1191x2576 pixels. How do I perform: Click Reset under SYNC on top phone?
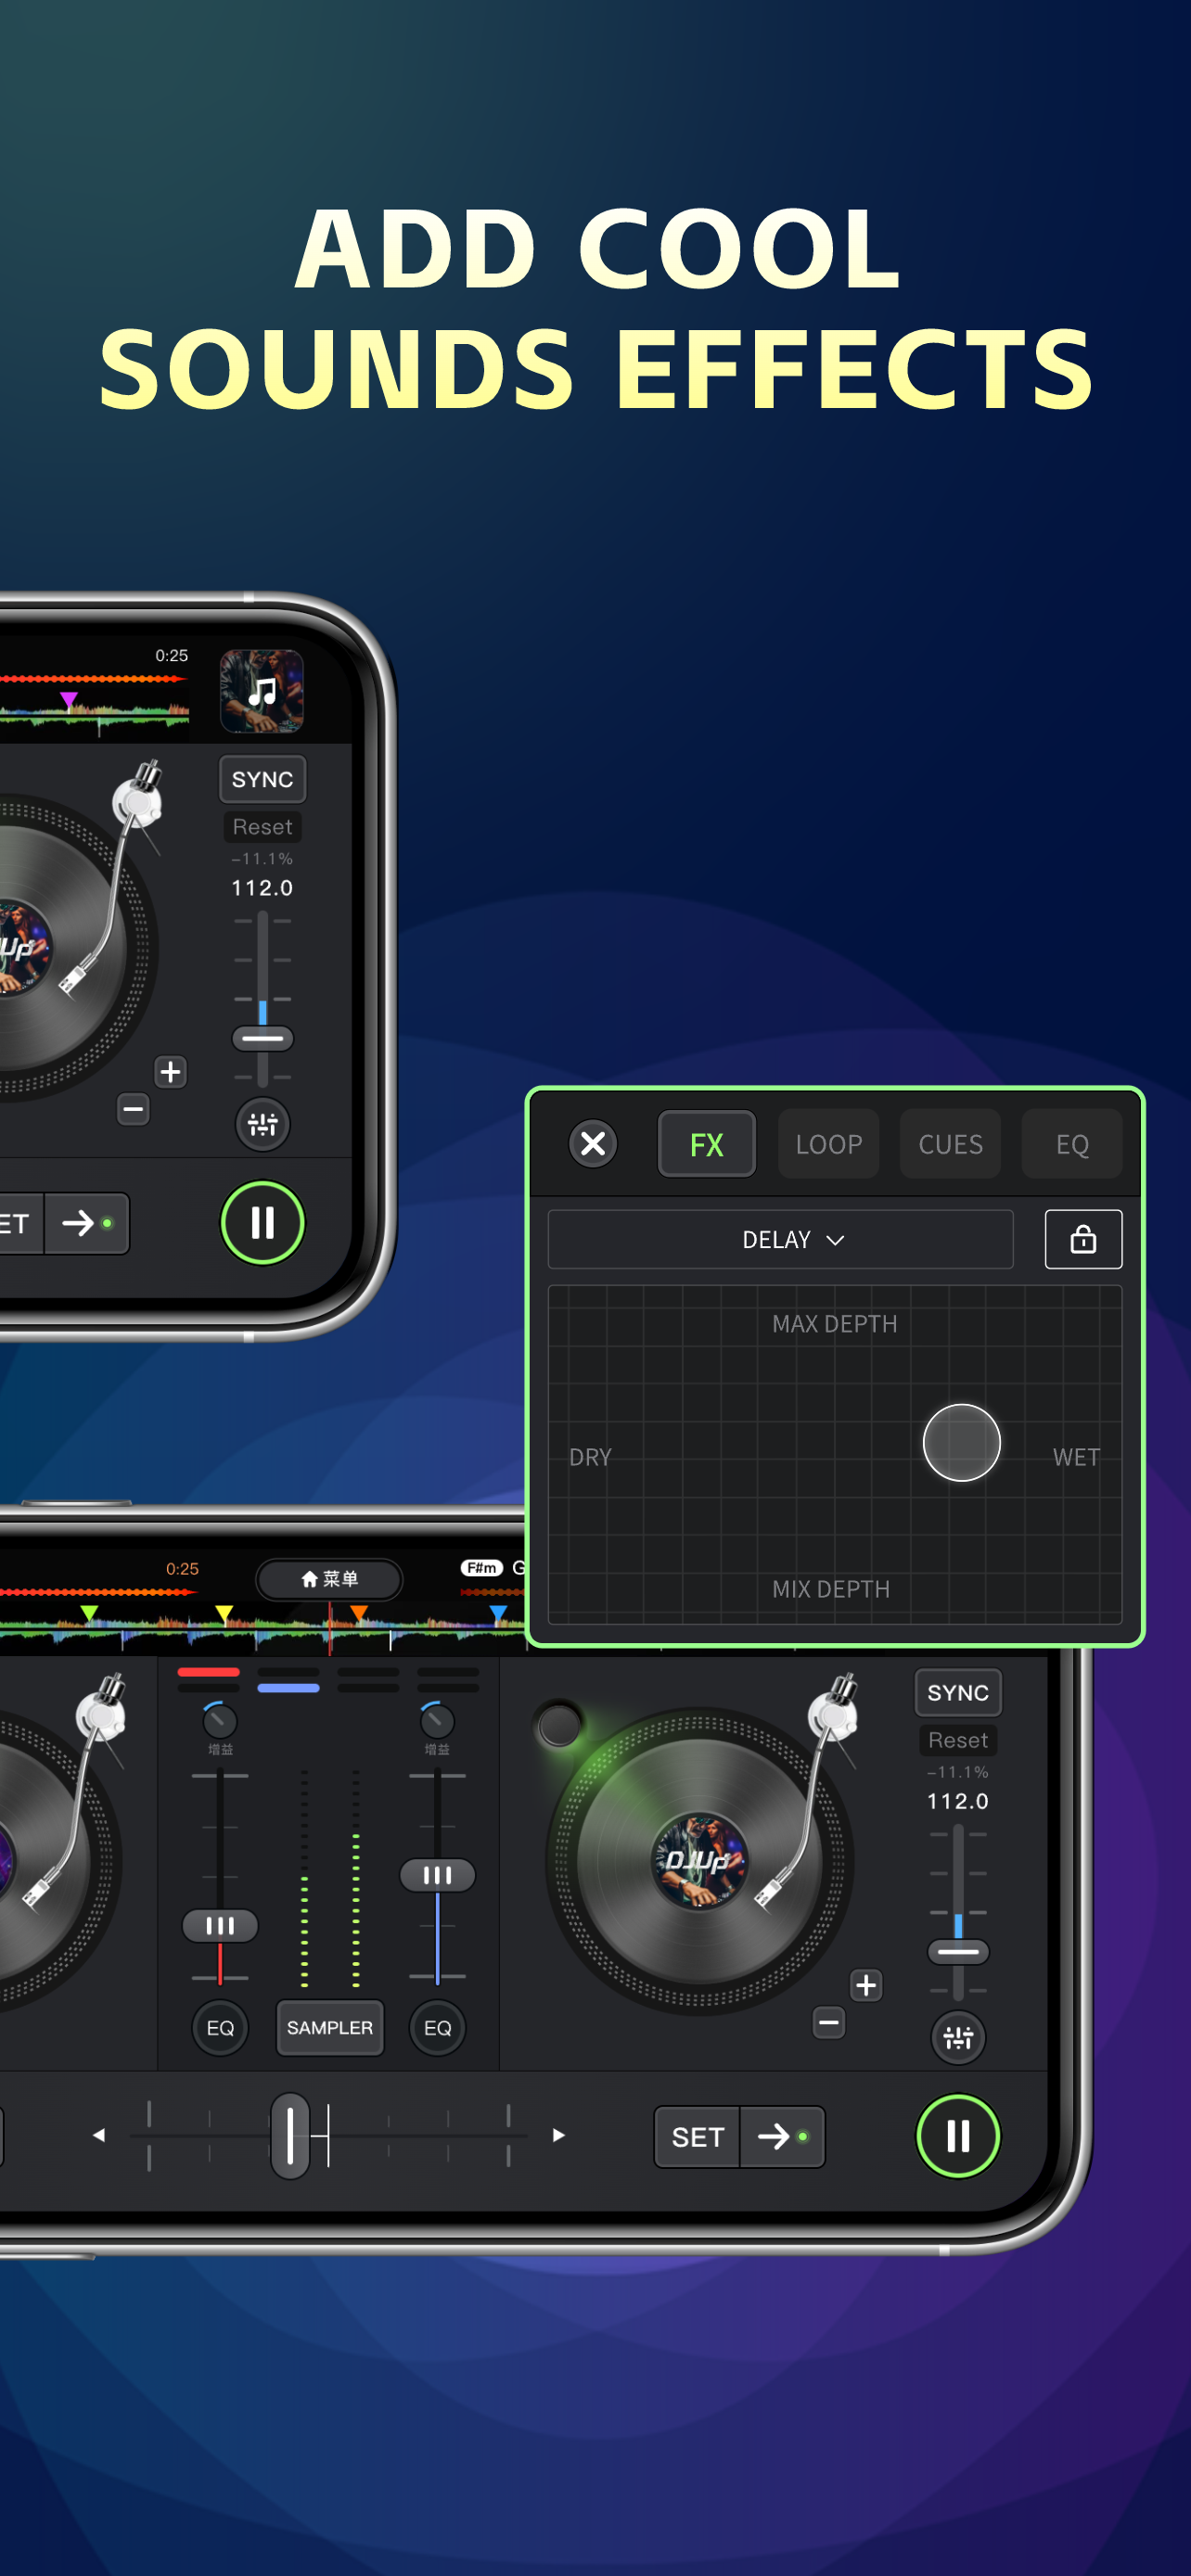262,827
